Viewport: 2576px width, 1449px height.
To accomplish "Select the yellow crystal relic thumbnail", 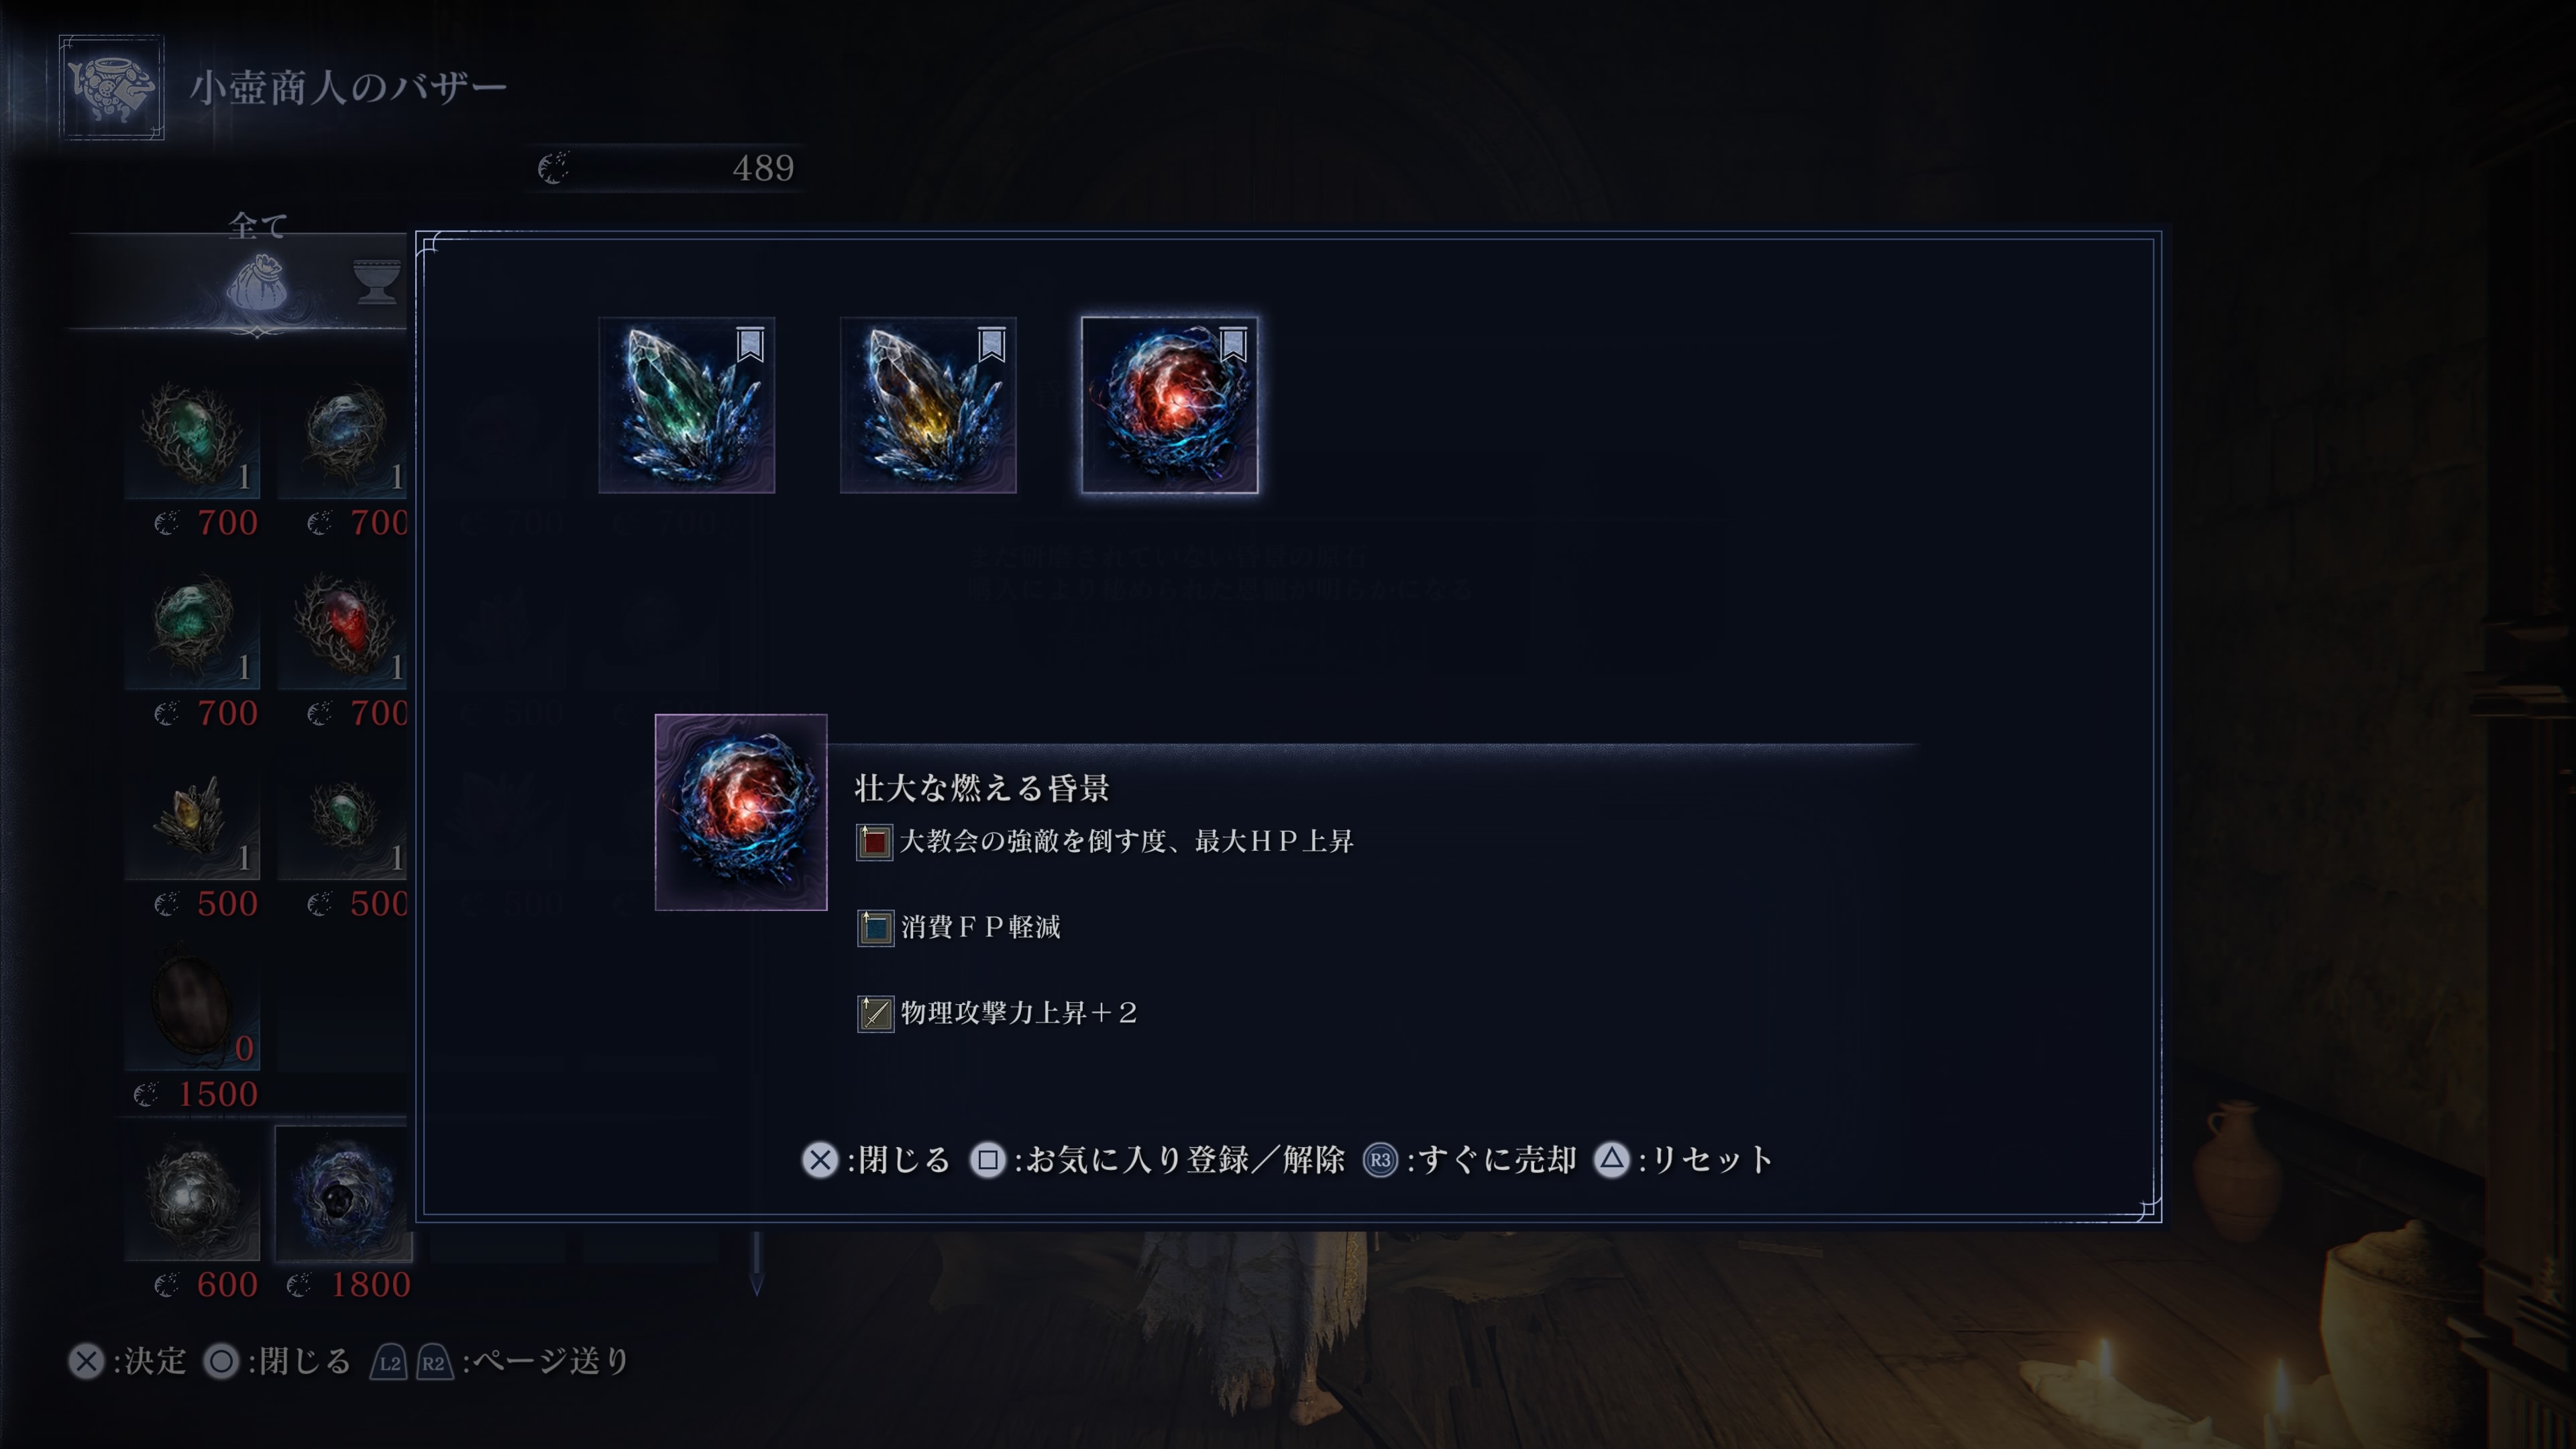I will [x=928, y=405].
